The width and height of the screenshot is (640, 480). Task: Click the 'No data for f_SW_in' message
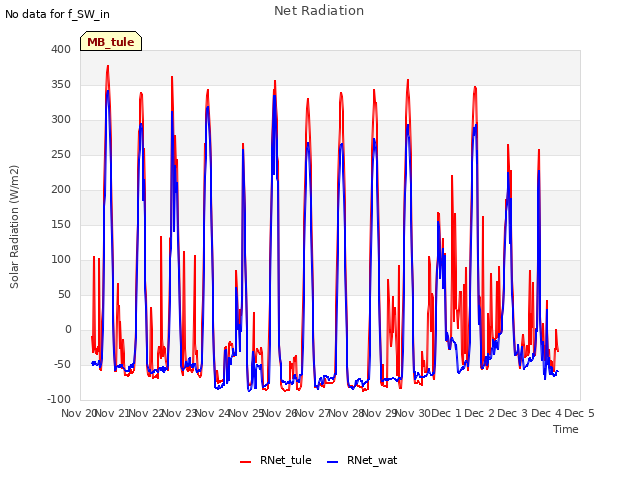coord(57,14)
